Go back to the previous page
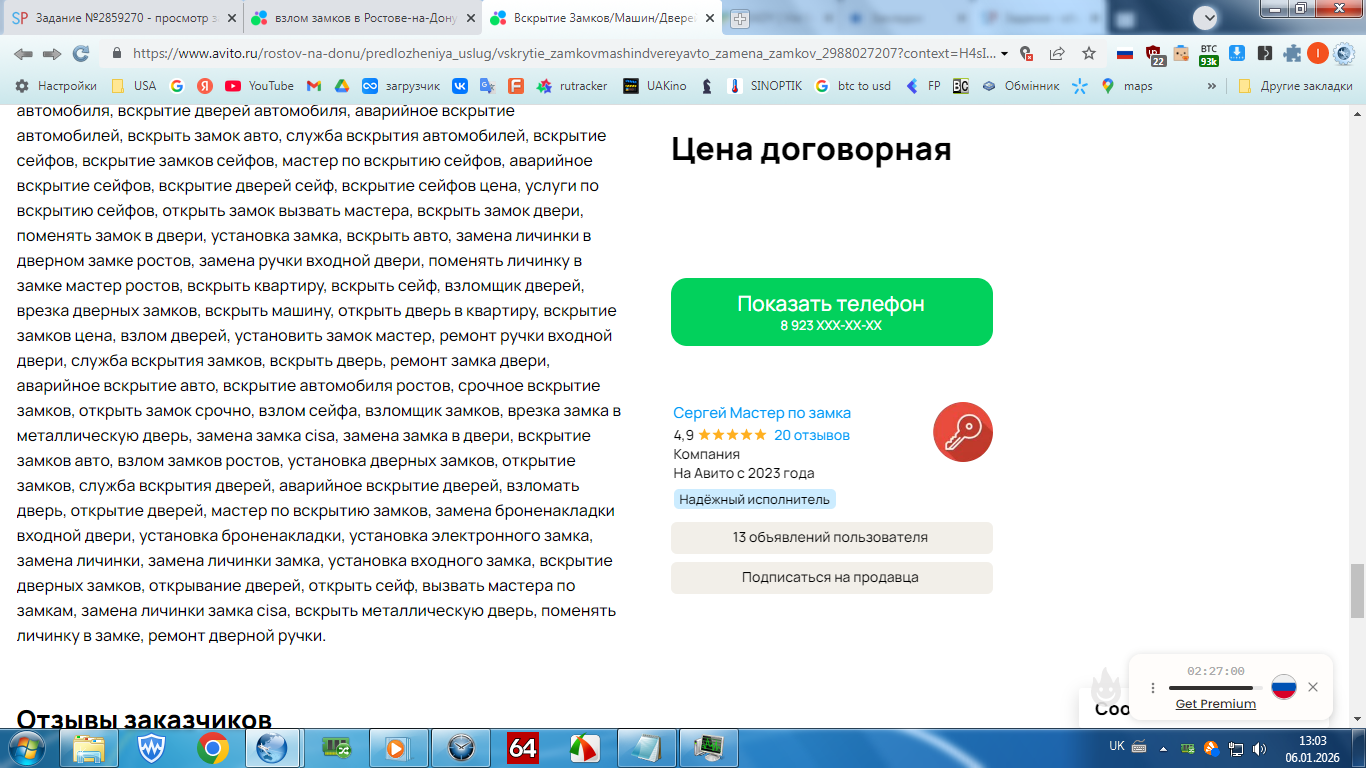The height and width of the screenshot is (768, 1366). click(23, 53)
